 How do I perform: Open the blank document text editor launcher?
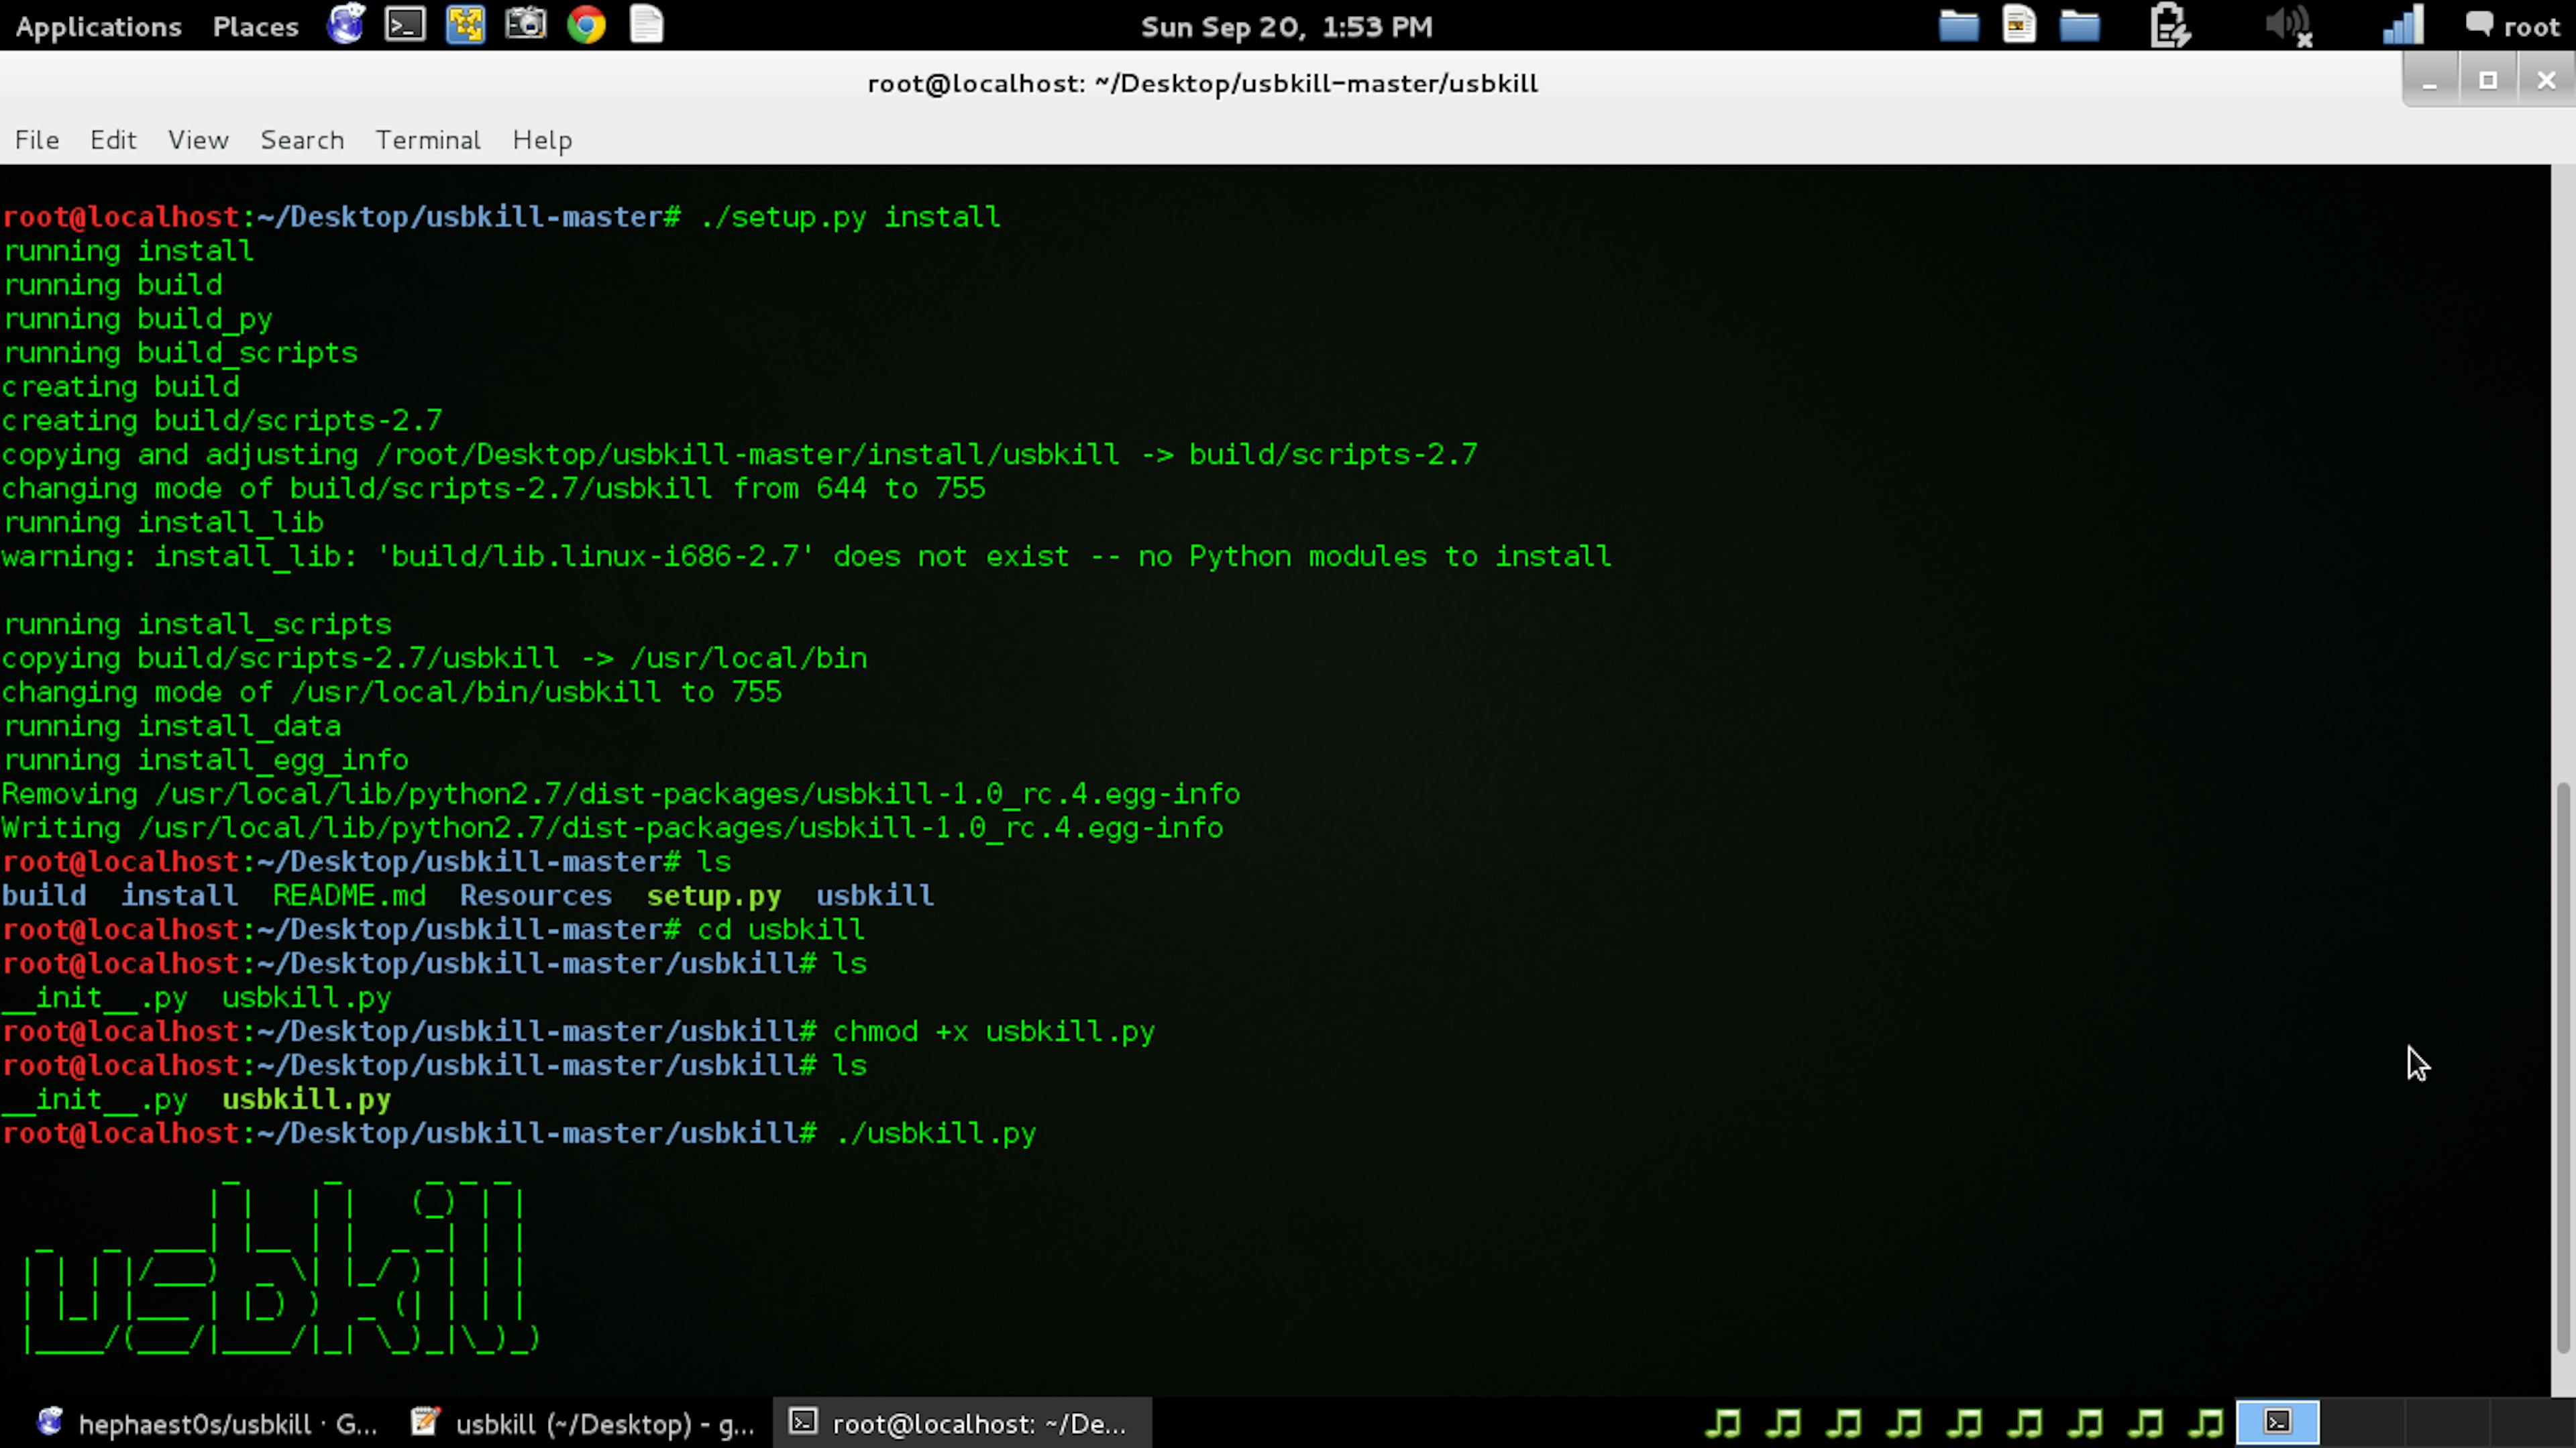click(646, 24)
